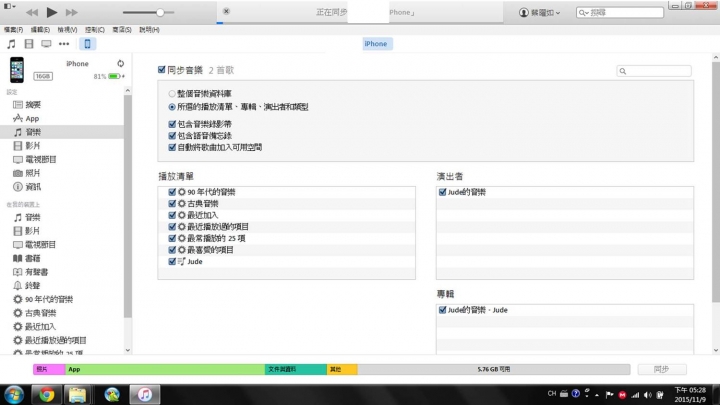
Task: Toggle 包含語音備忘錄 checkbox
Action: click(x=172, y=135)
